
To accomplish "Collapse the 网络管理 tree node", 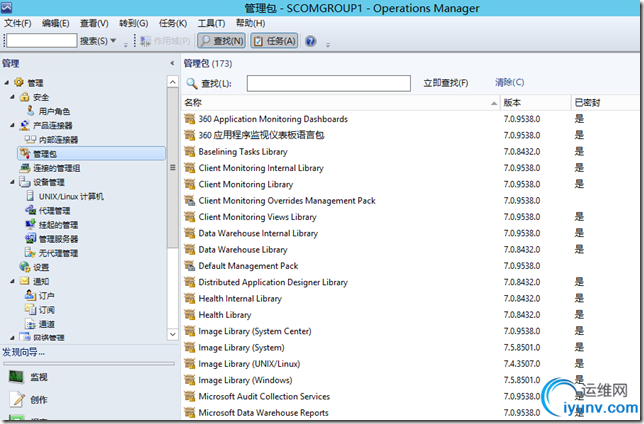I will pos(12,337).
